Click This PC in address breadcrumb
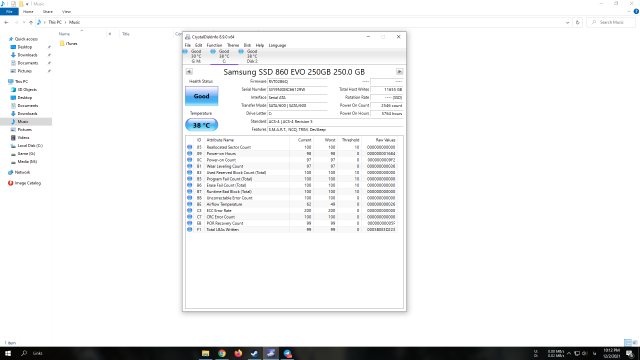Screen dimensions: 640x360 [55, 22]
